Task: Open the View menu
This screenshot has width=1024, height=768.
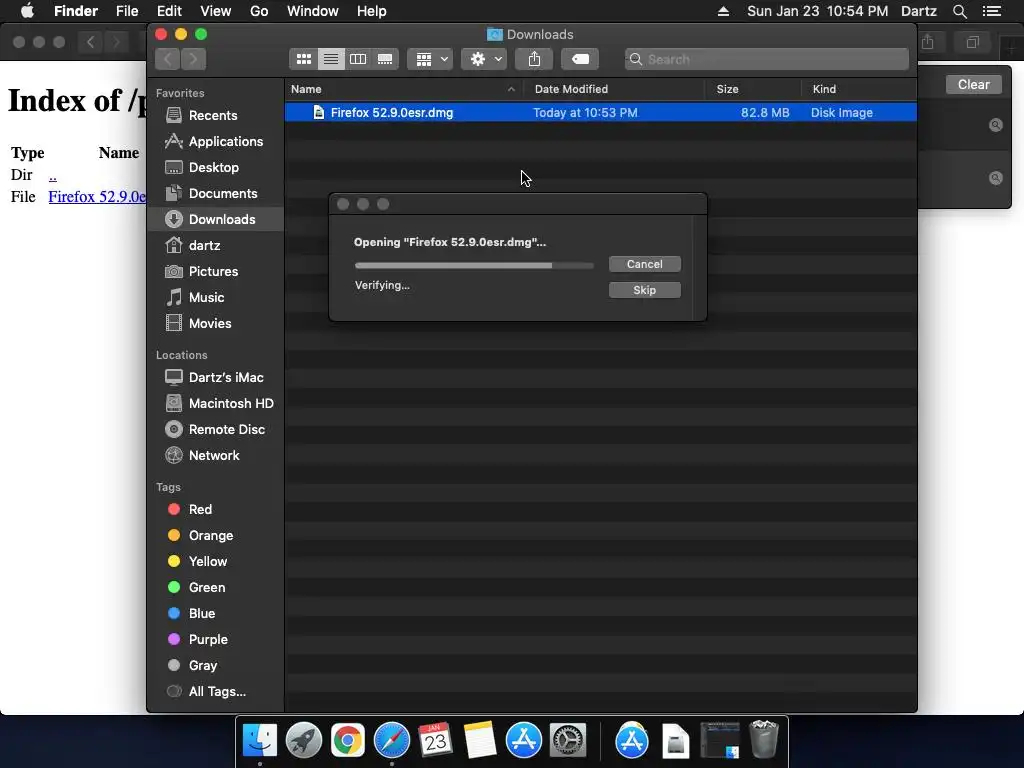Action: pyautogui.click(x=216, y=11)
